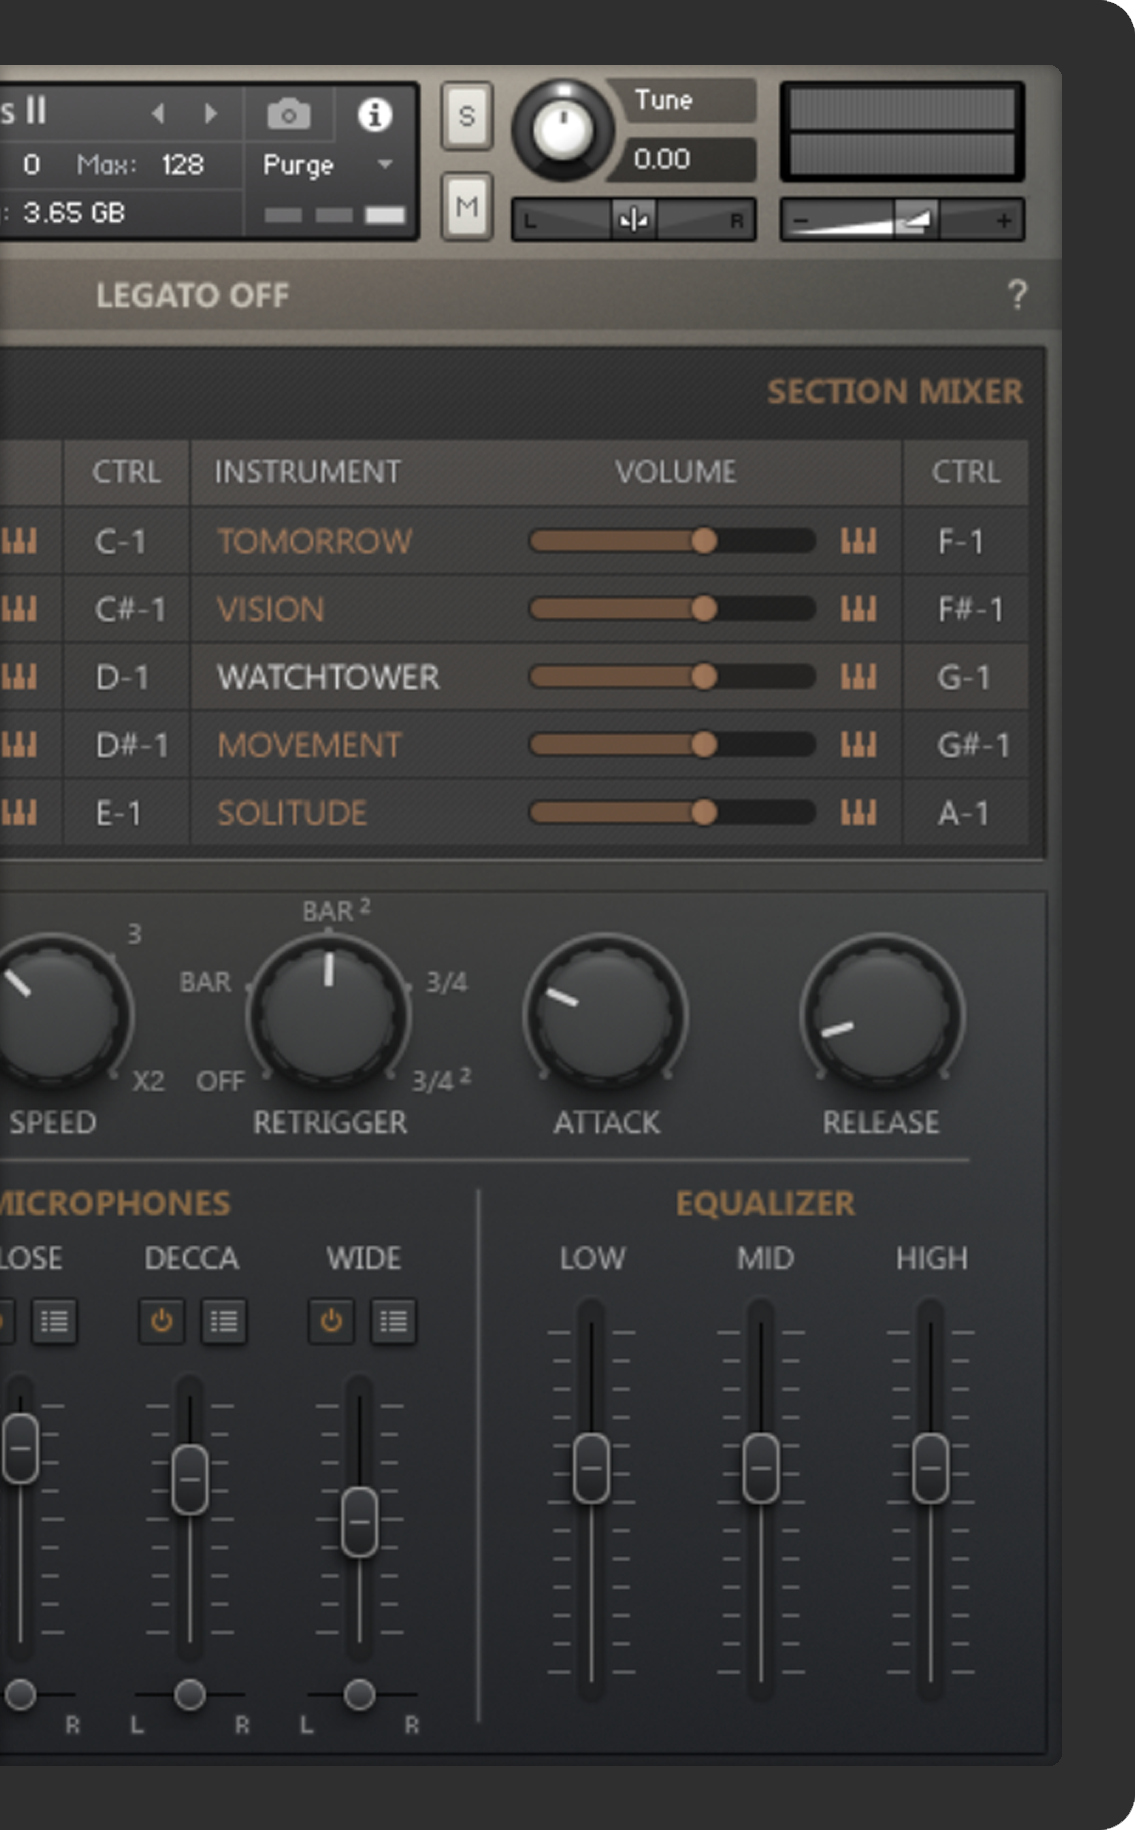Click the question mark help icon

[x=1017, y=295]
